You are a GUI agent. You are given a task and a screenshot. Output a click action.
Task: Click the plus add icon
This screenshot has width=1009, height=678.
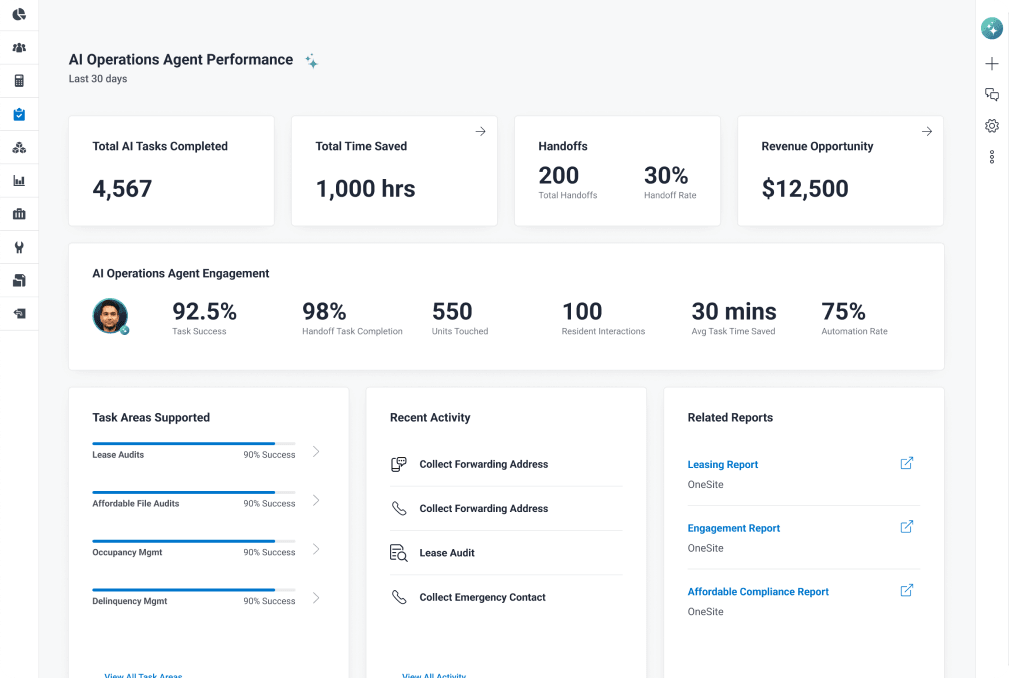tap(992, 63)
